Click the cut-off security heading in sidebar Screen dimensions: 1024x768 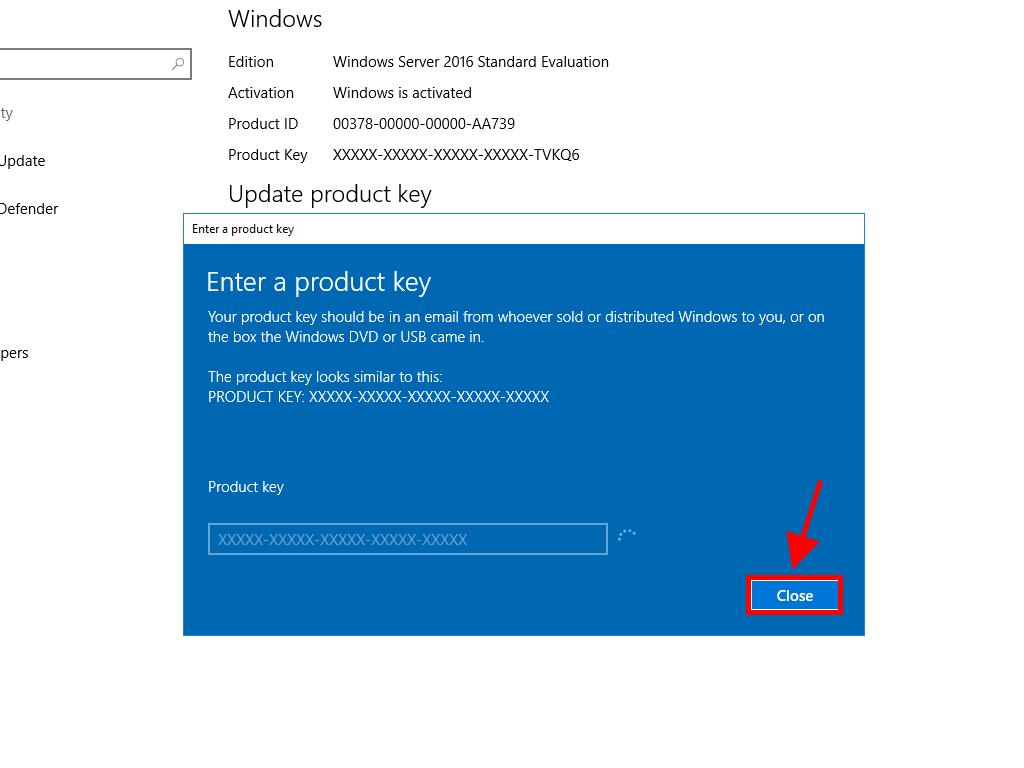[6, 113]
